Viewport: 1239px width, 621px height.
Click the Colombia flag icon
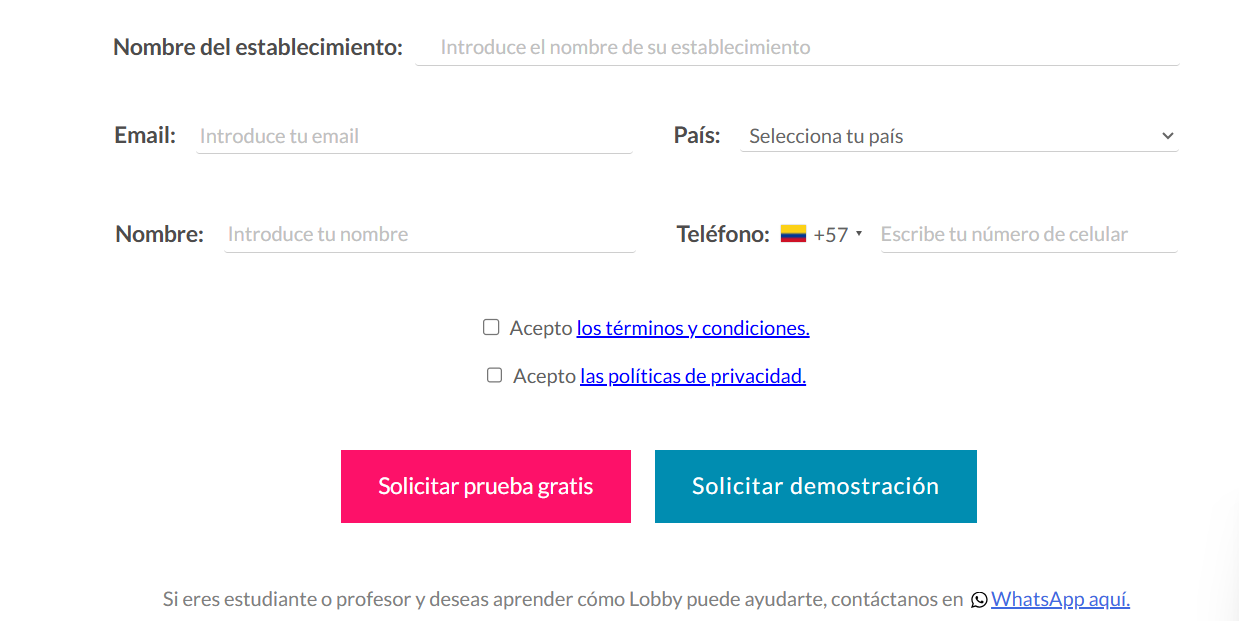[x=793, y=234]
